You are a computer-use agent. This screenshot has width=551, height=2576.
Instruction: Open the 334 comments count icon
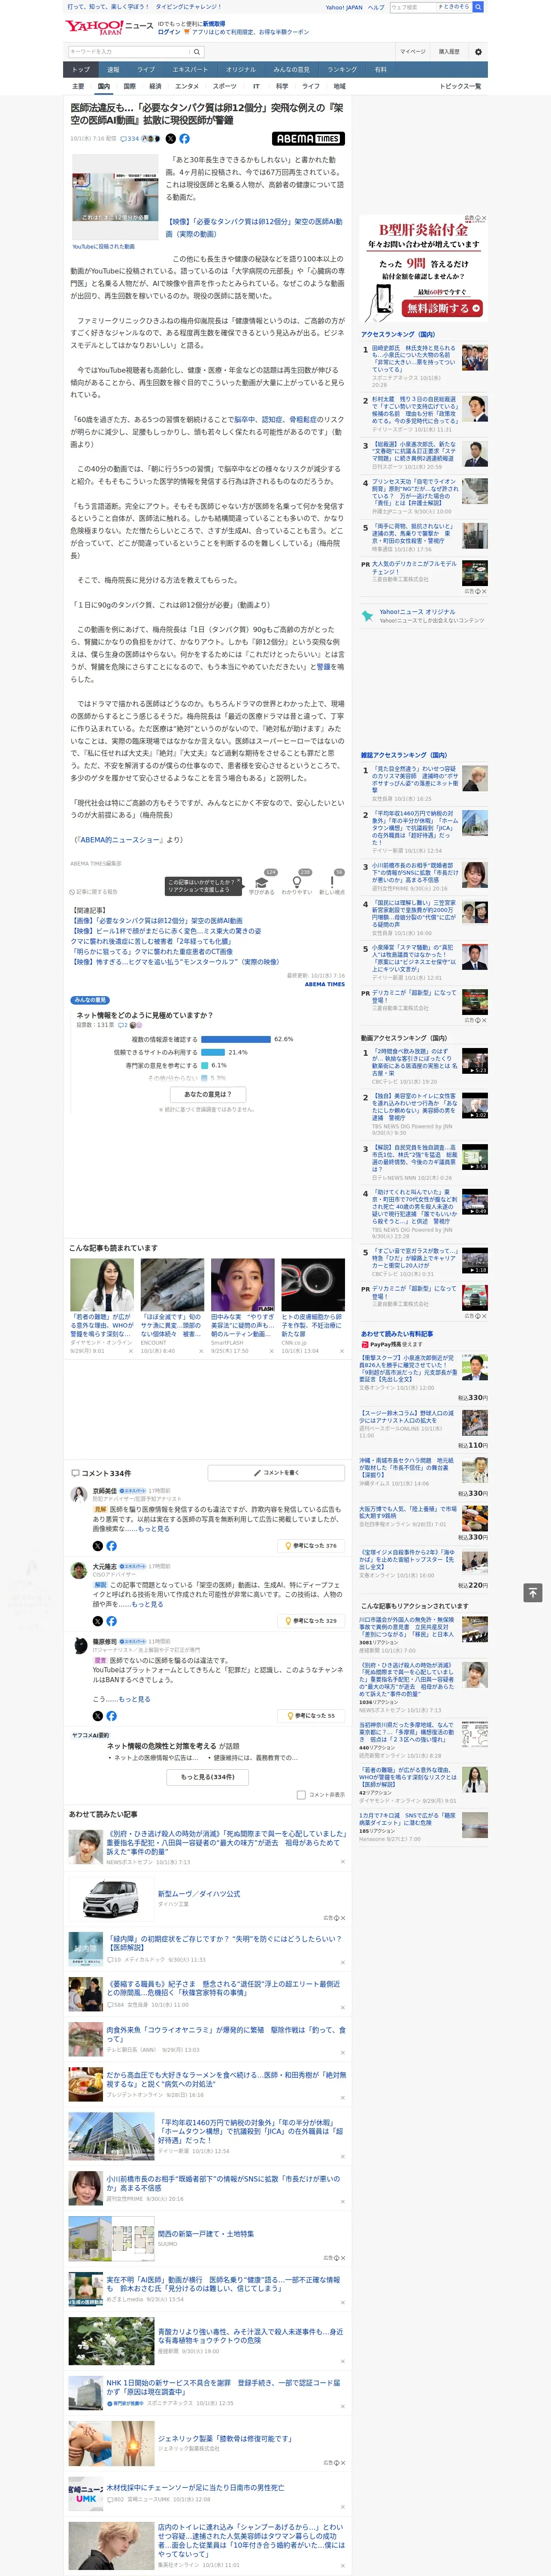[x=129, y=139]
